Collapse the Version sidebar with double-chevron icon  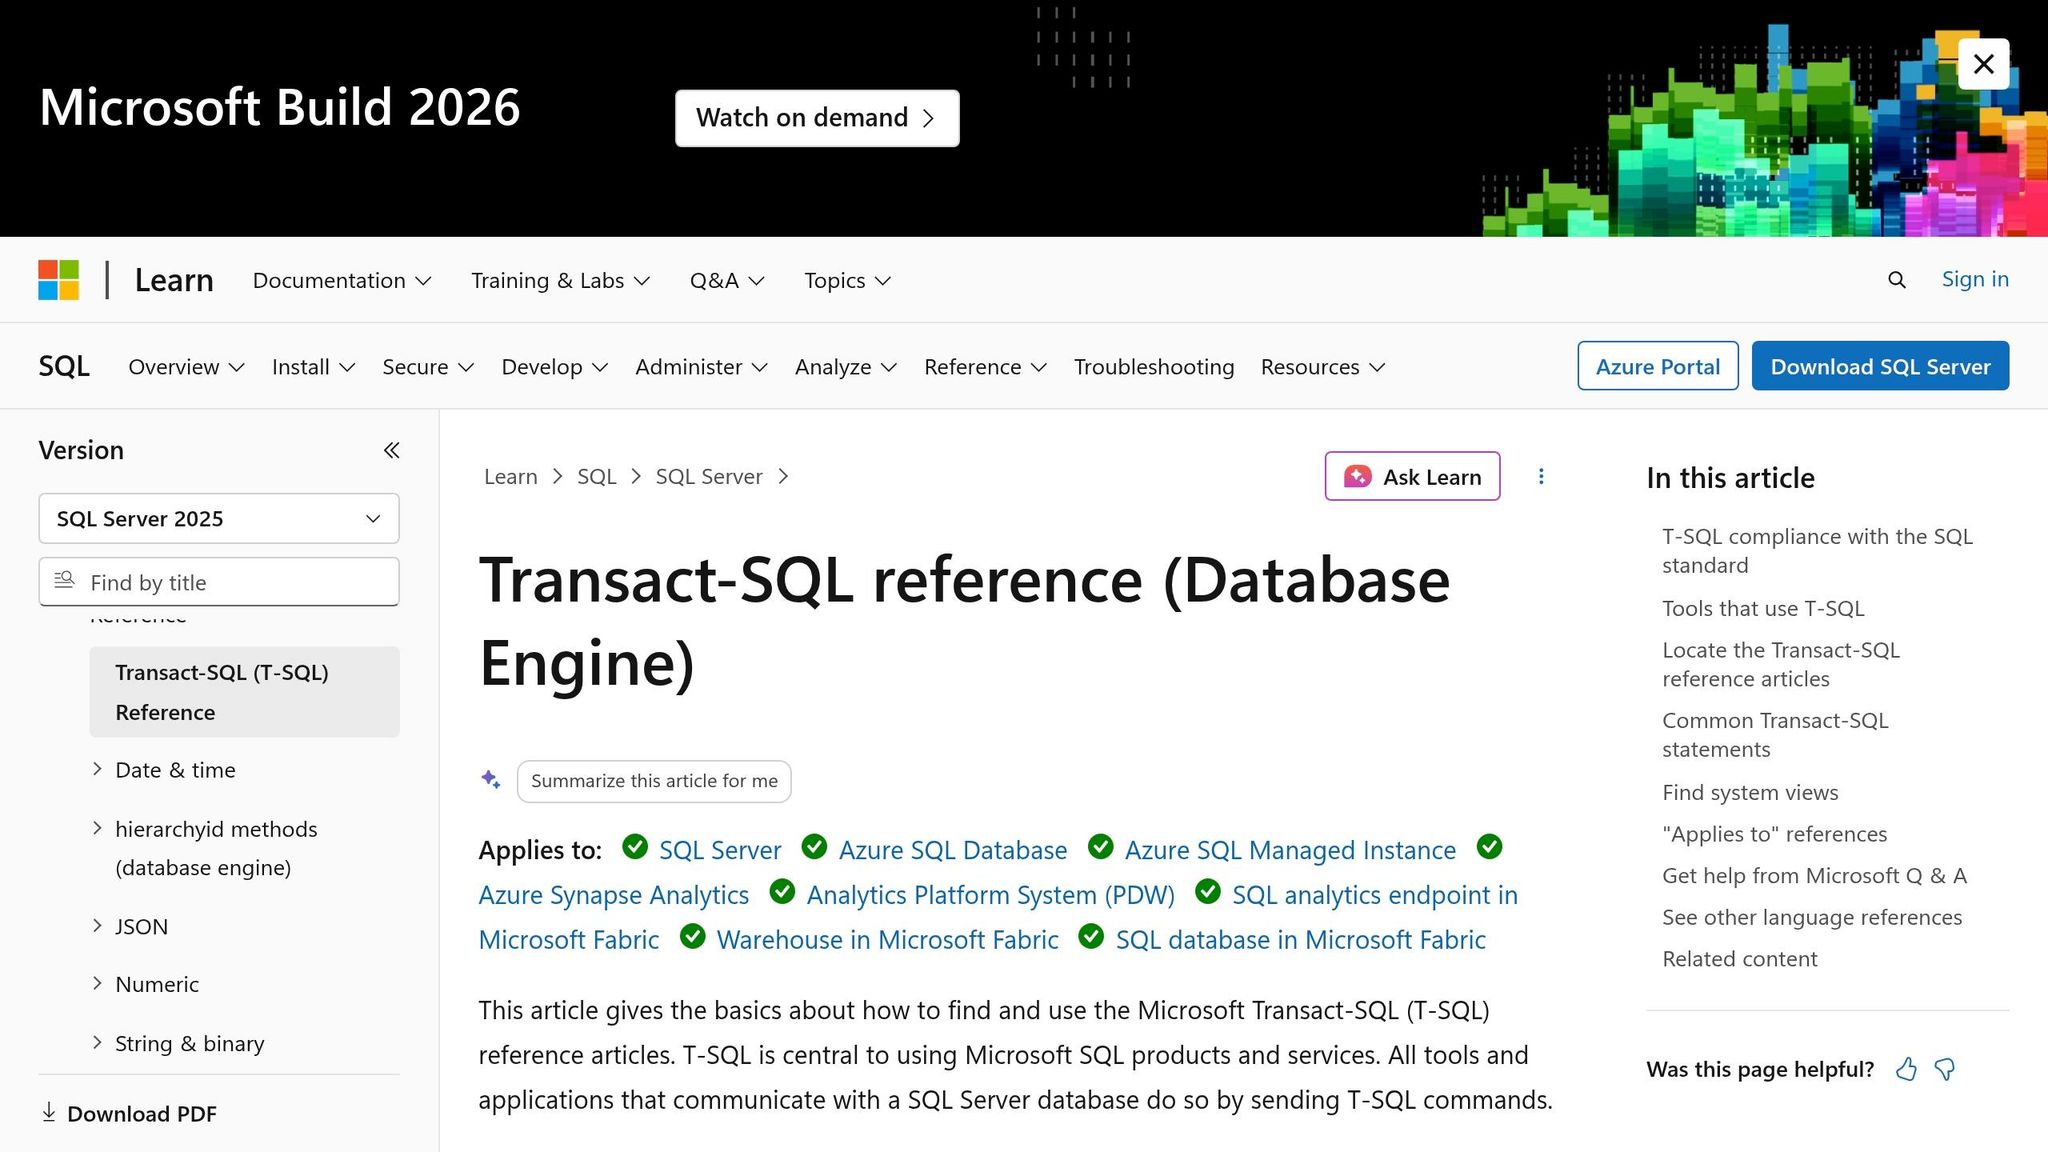392,450
